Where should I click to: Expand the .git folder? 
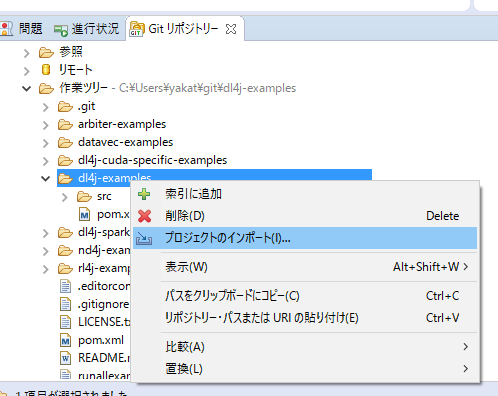(x=46, y=107)
